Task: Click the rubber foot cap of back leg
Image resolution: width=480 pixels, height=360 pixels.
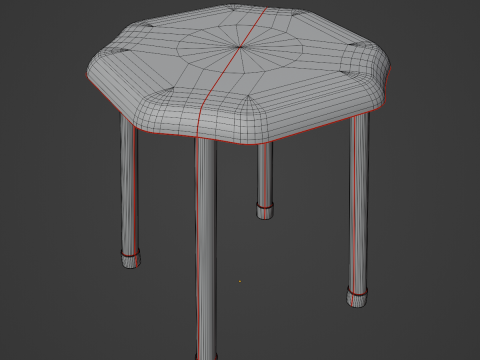Action: click(x=265, y=211)
